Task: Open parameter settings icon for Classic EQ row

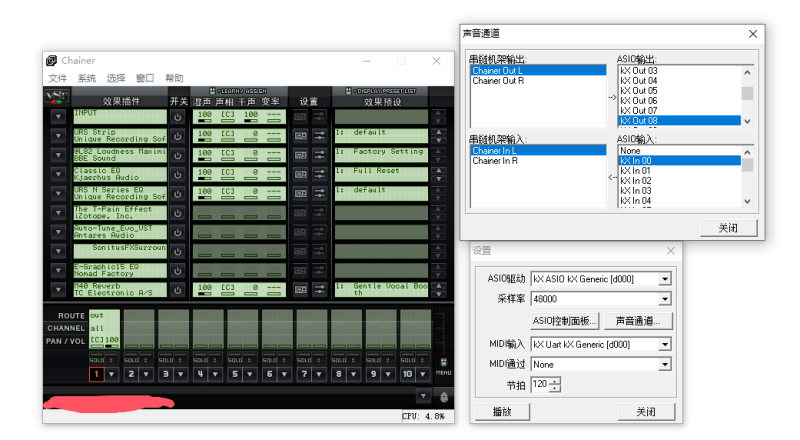Action: [319, 174]
